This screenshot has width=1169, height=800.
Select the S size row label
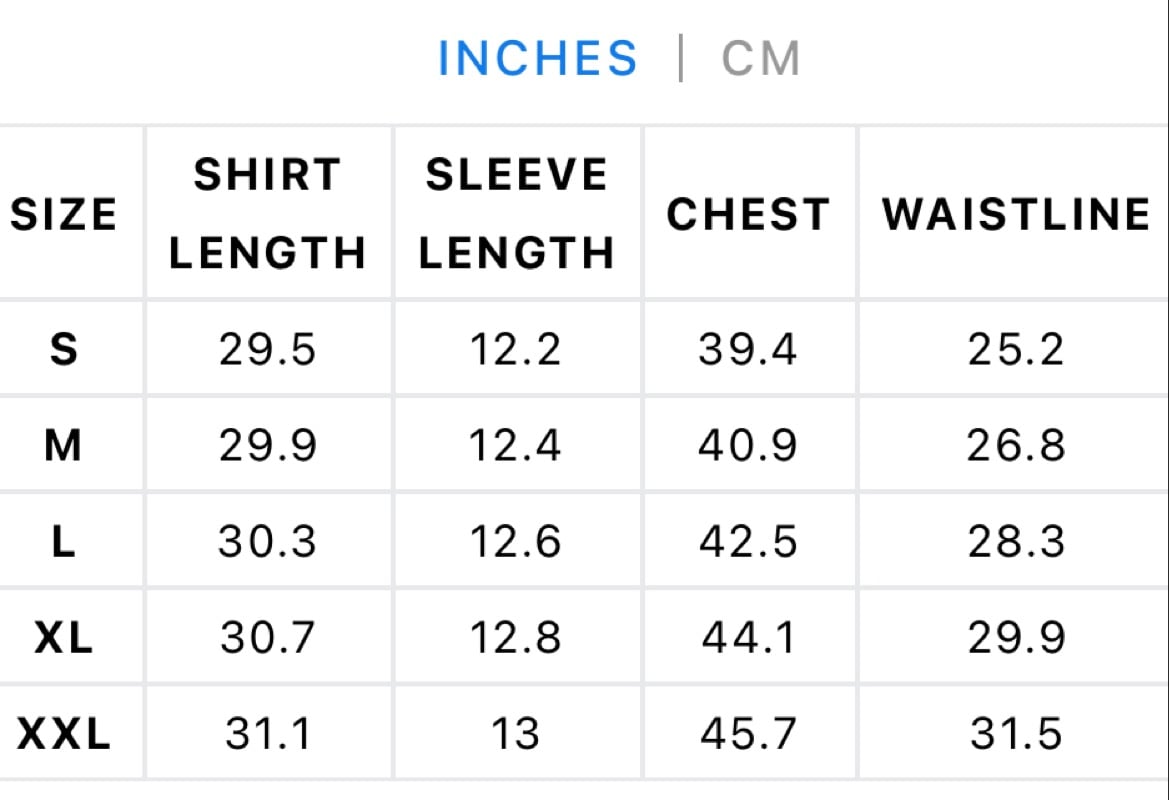tap(64, 349)
